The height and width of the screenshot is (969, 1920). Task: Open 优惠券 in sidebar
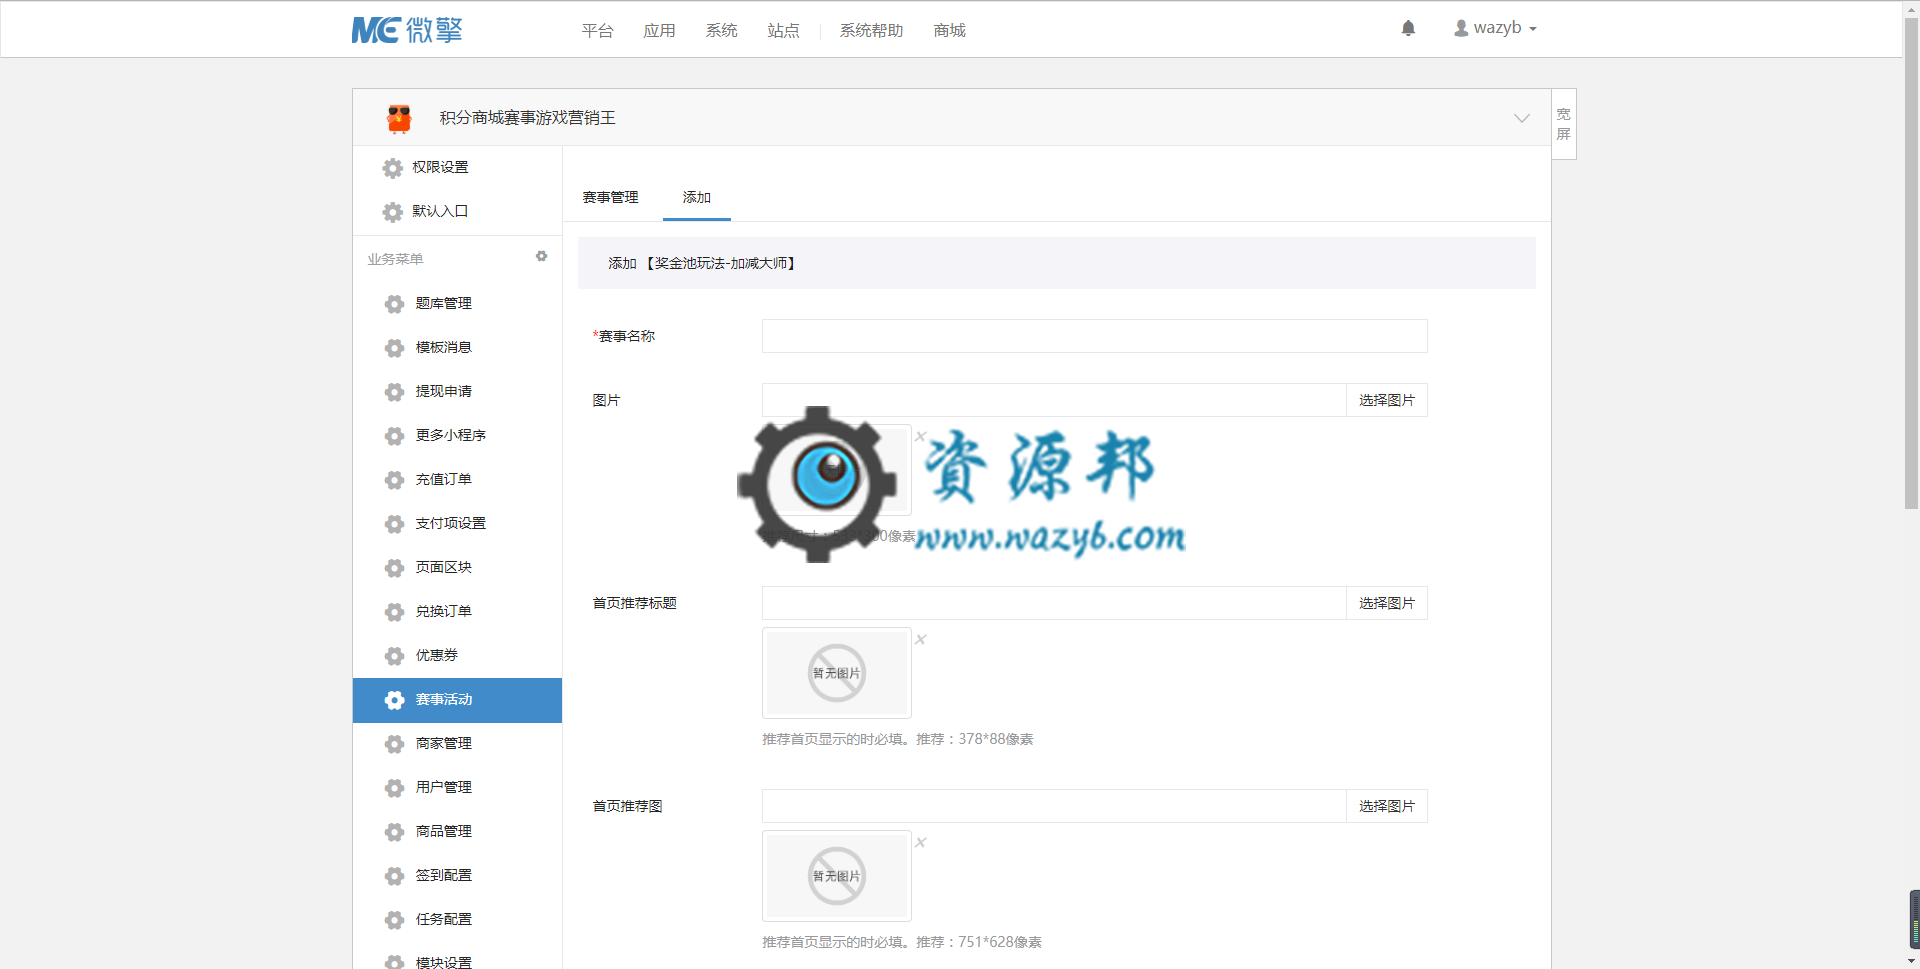pyautogui.click(x=437, y=655)
